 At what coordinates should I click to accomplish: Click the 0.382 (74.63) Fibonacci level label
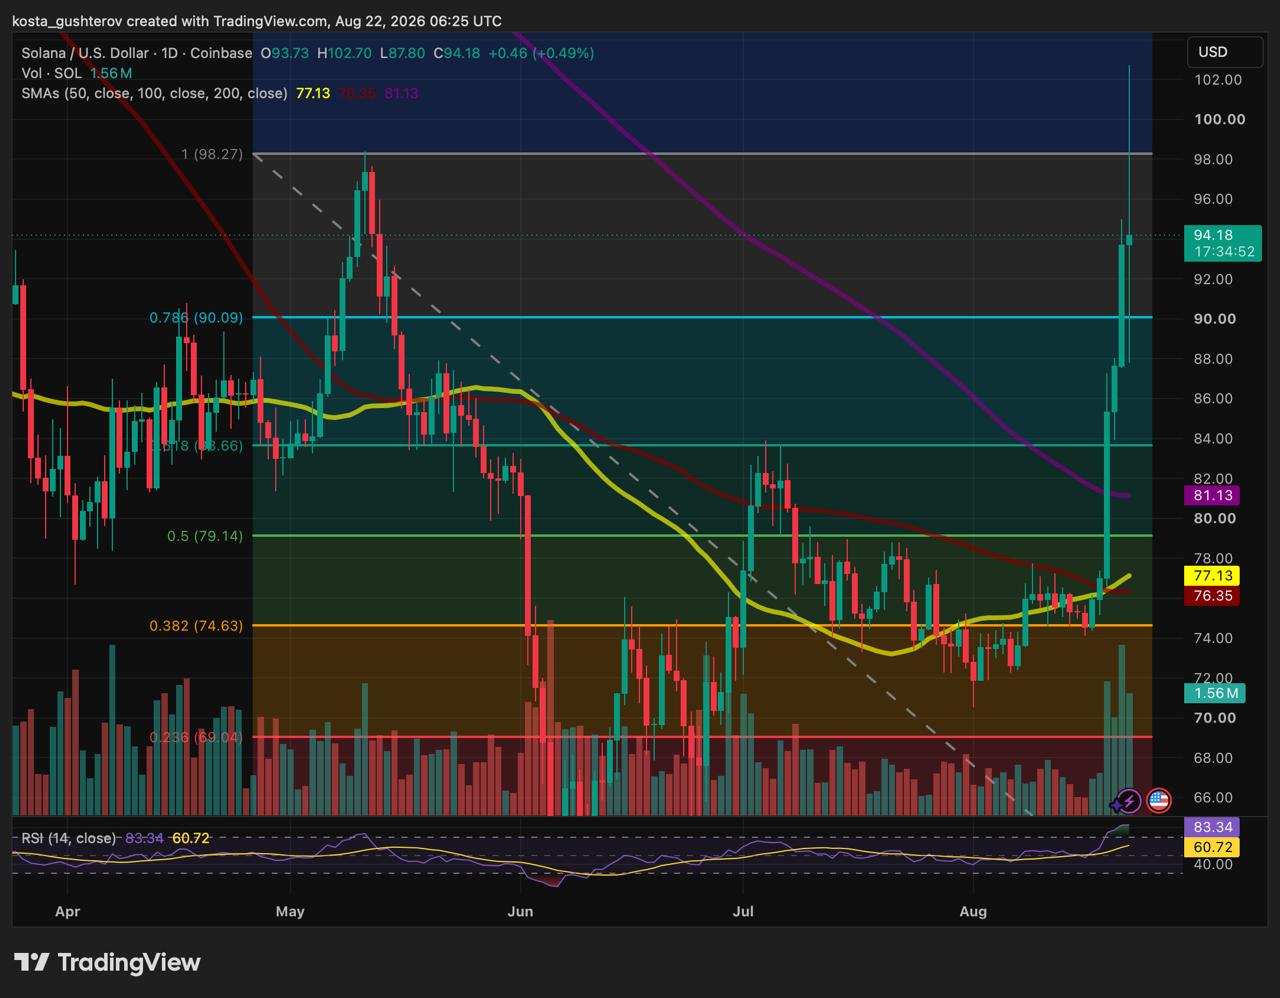(x=196, y=626)
